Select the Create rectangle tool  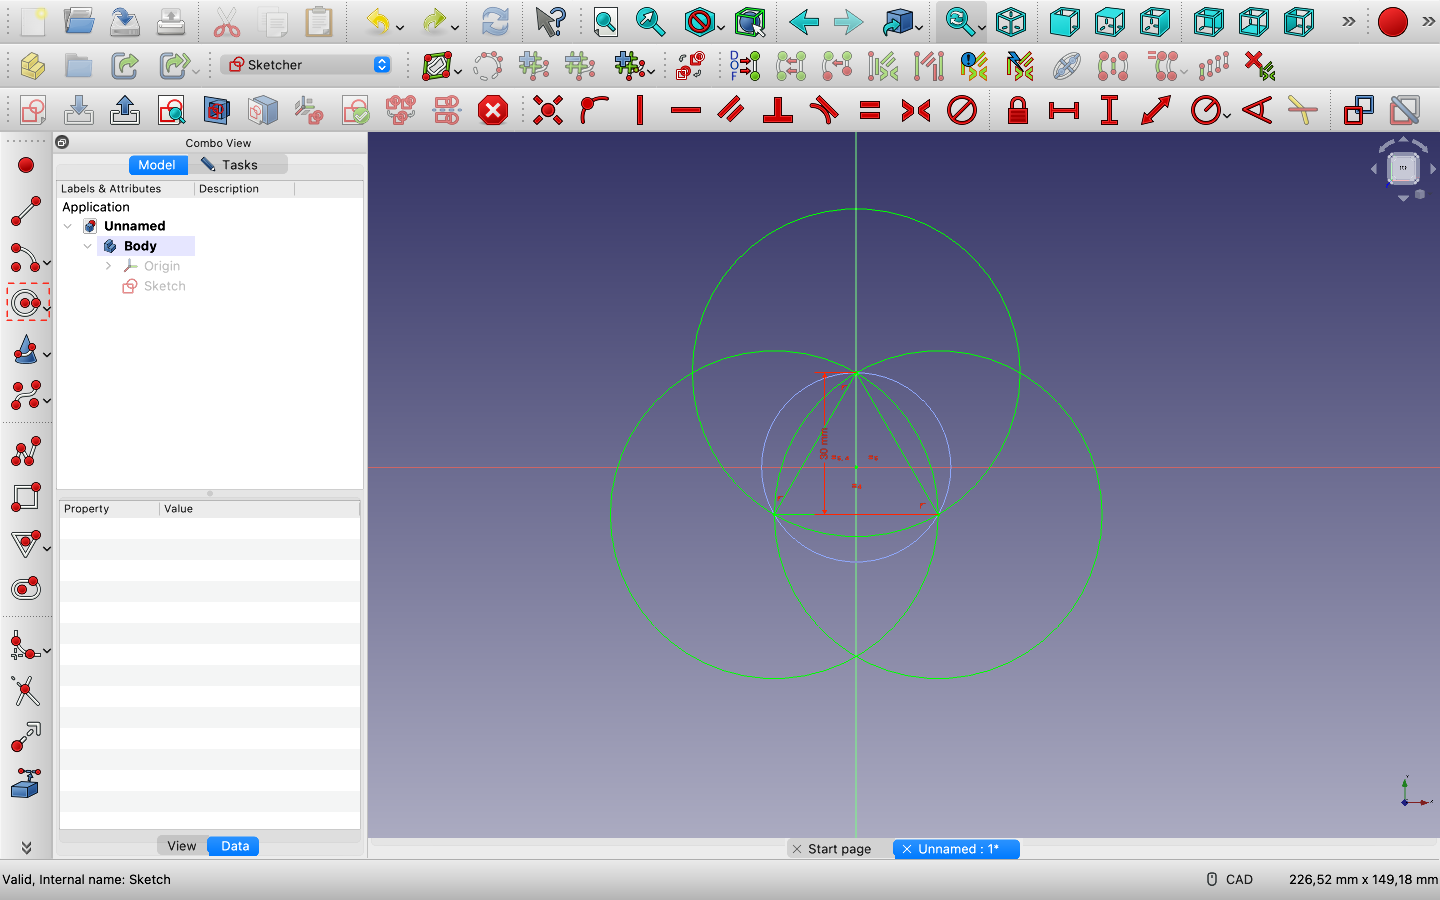[26, 497]
